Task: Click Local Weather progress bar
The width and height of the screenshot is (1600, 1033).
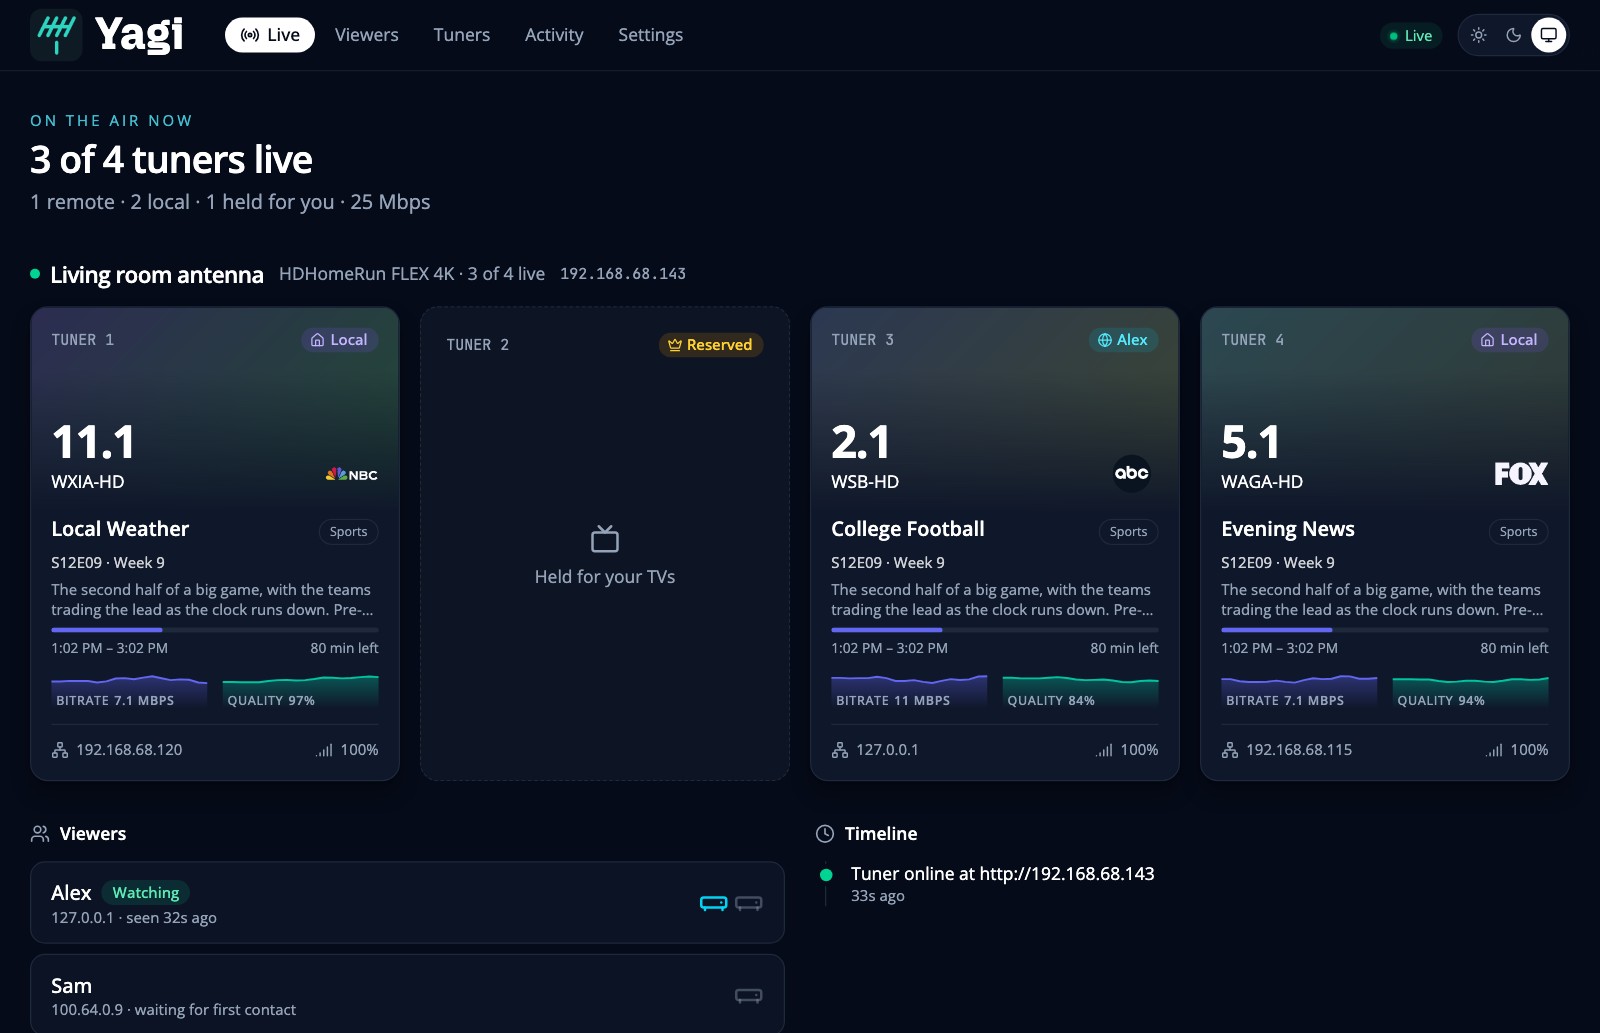Action: pyautogui.click(x=215, y=630)
